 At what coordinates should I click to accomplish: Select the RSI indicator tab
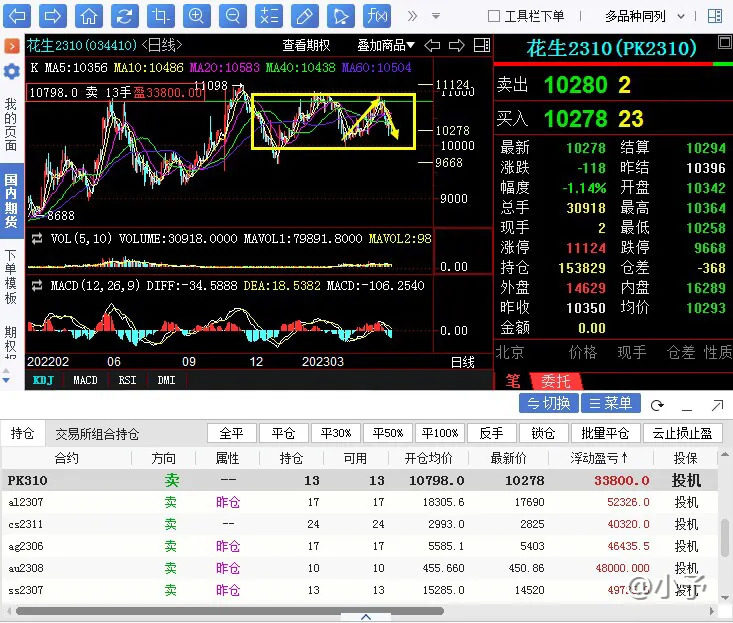point(127,380)
